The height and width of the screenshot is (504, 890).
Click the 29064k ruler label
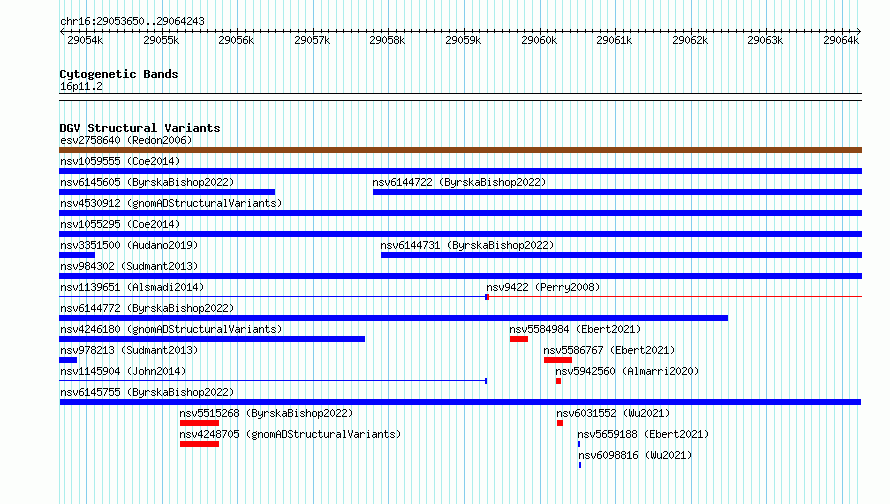pos(841,40)
